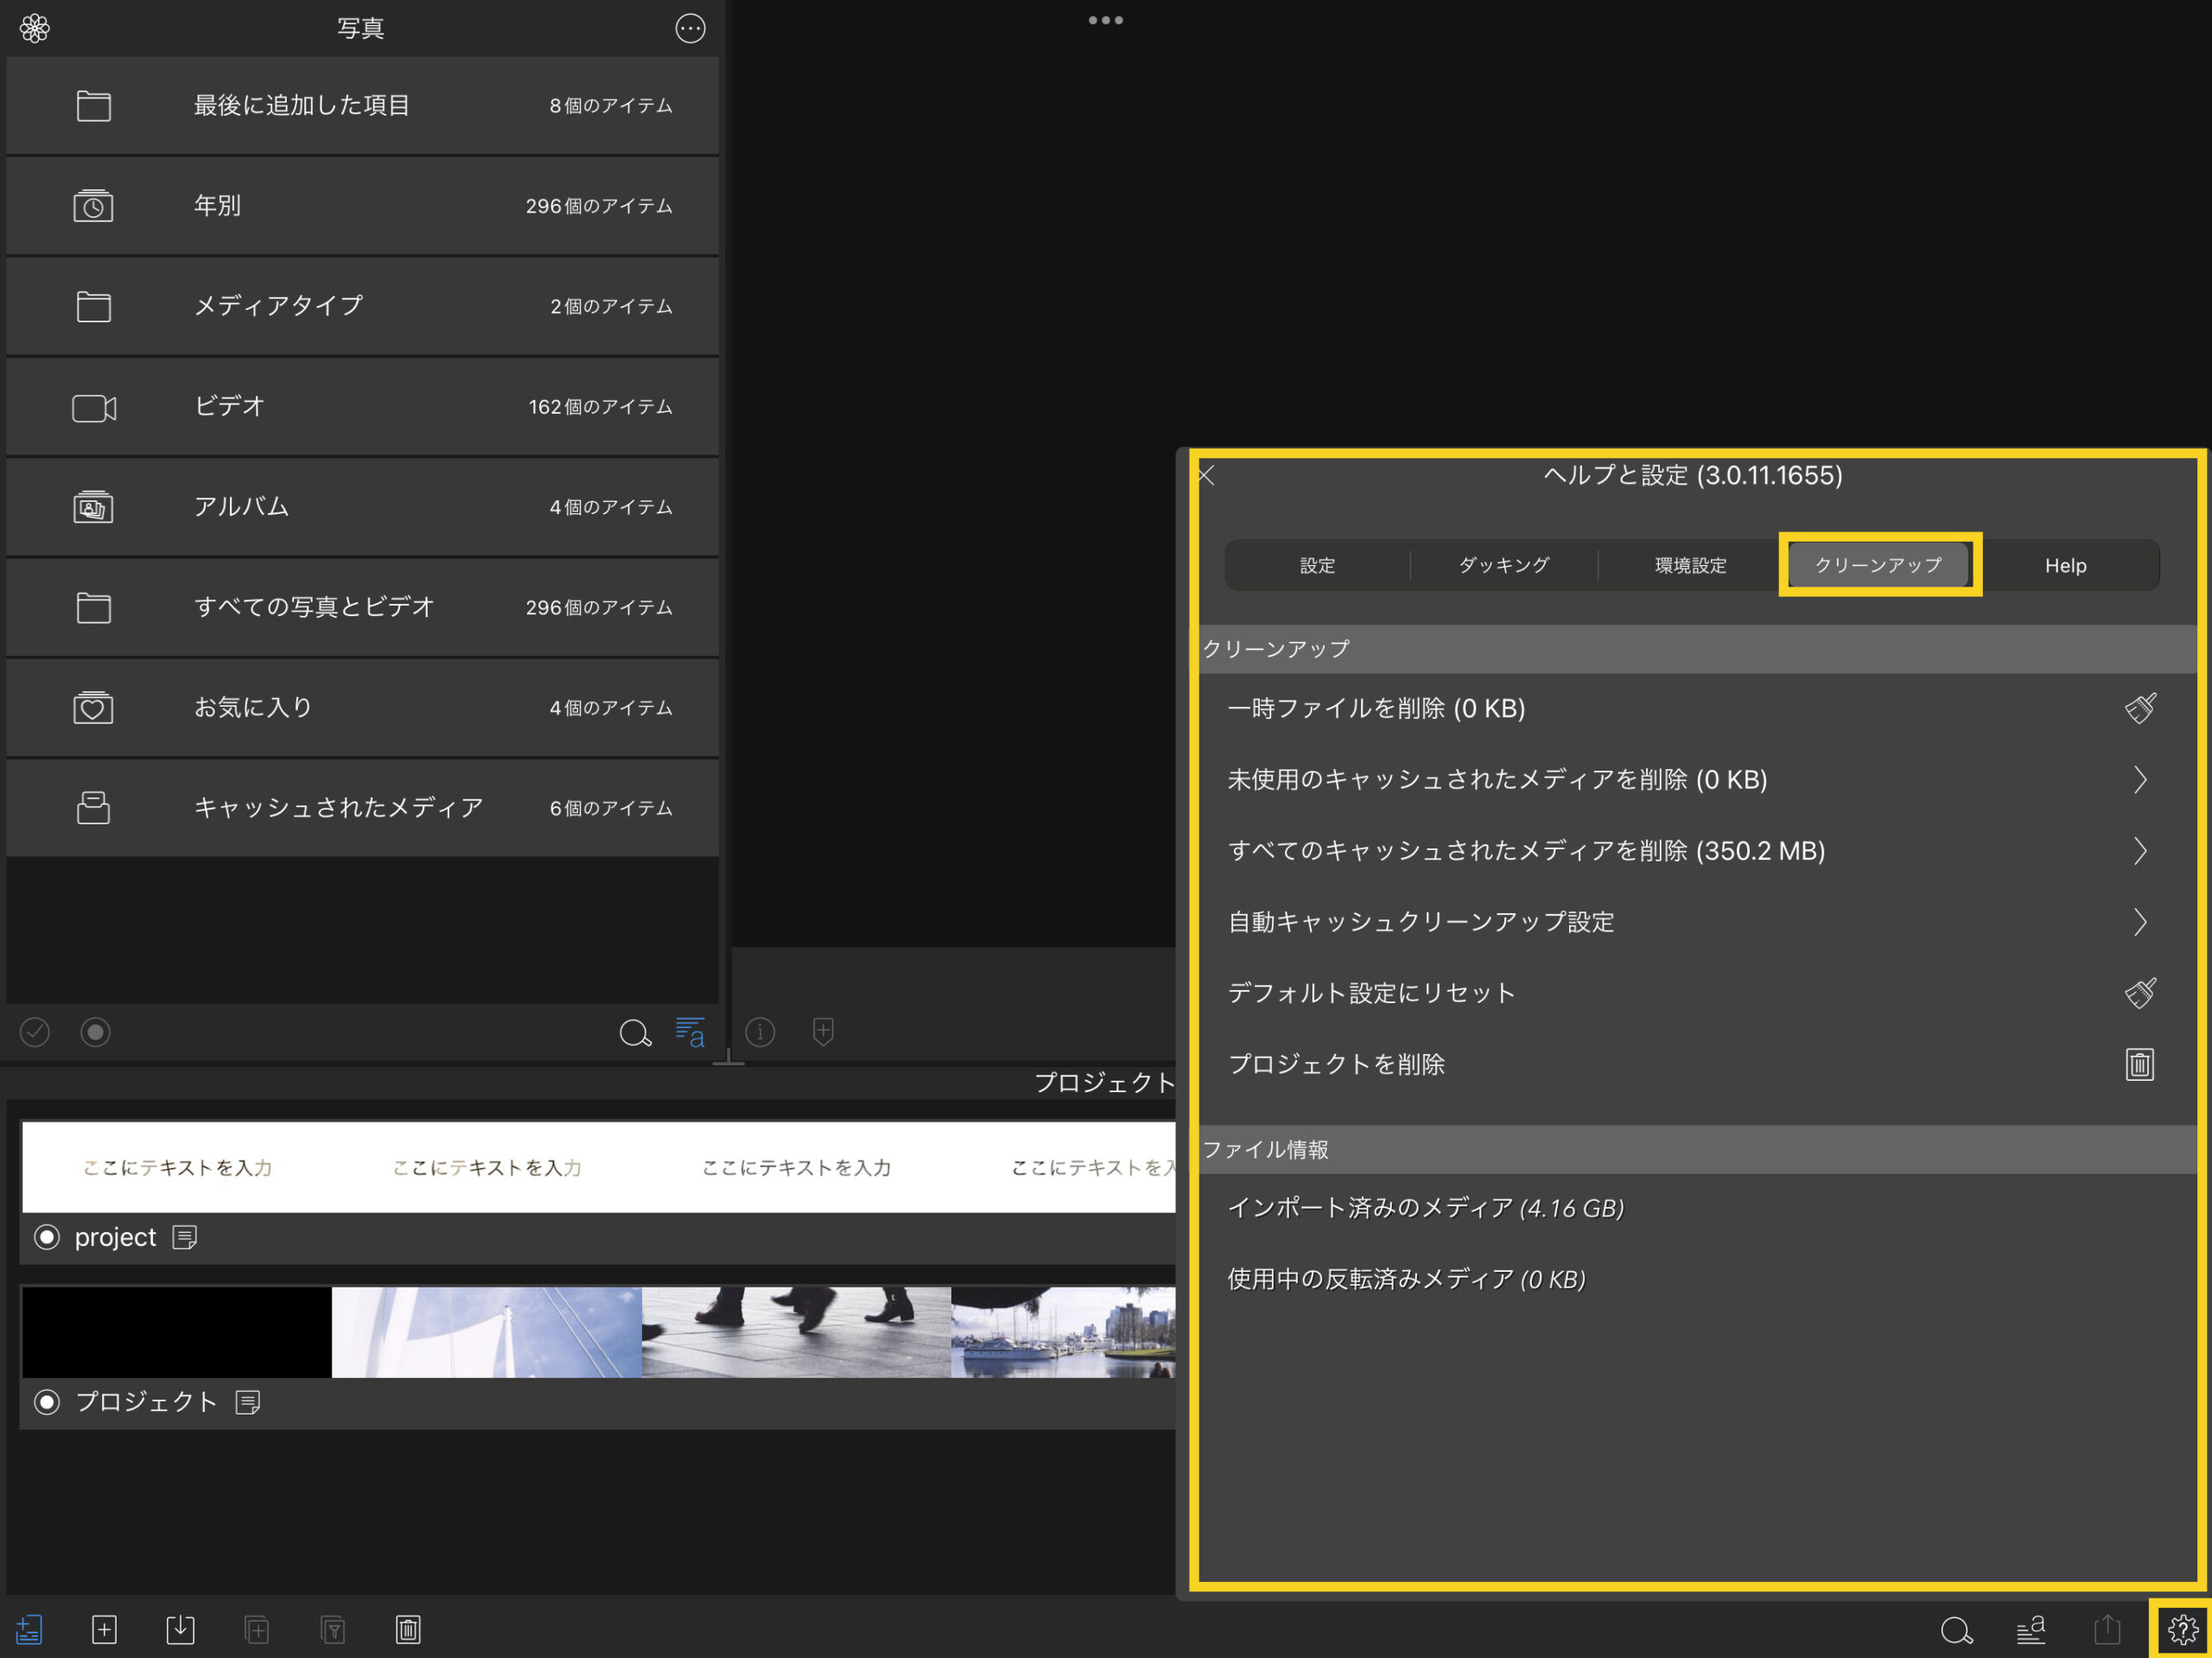The width and height of the screenshot is (2212, 1658).
Task: Open the more options circle in 写真 header
Action: (x=690, y=28)
